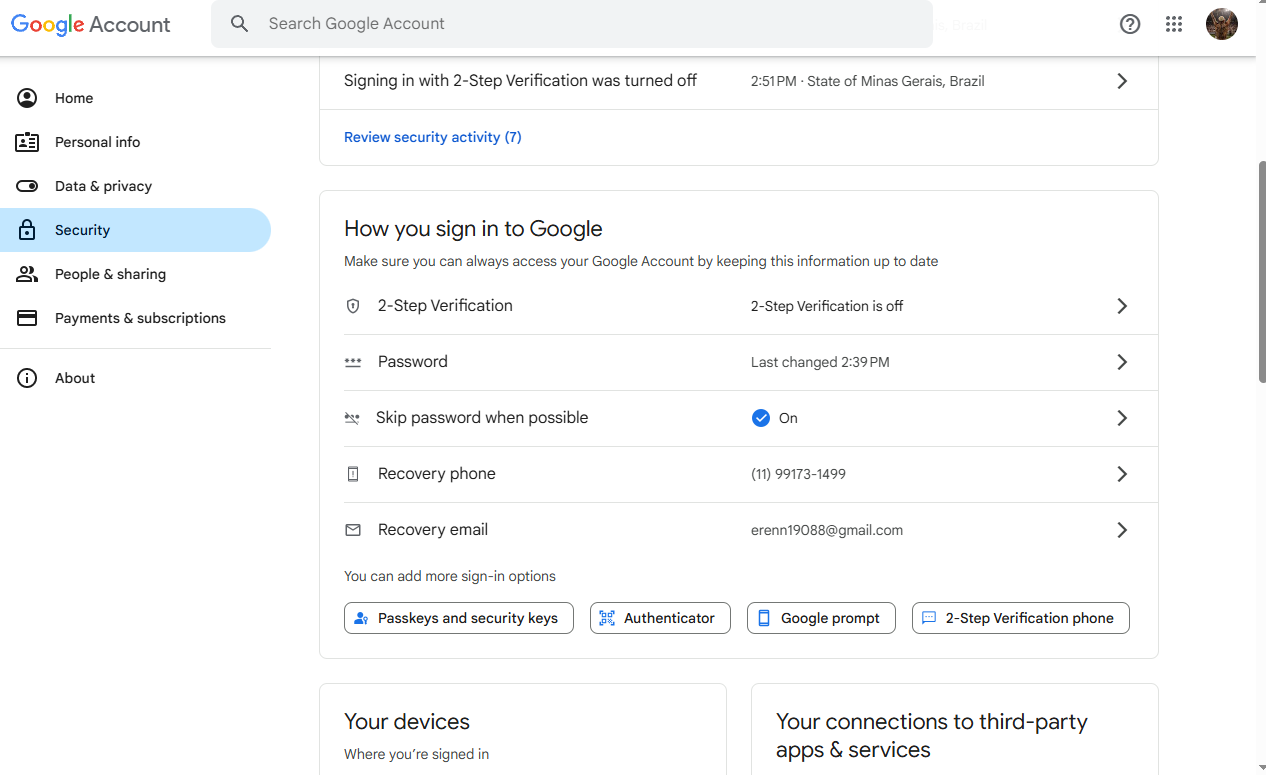
Task: Click the Security lock icon
Action: 27,230
